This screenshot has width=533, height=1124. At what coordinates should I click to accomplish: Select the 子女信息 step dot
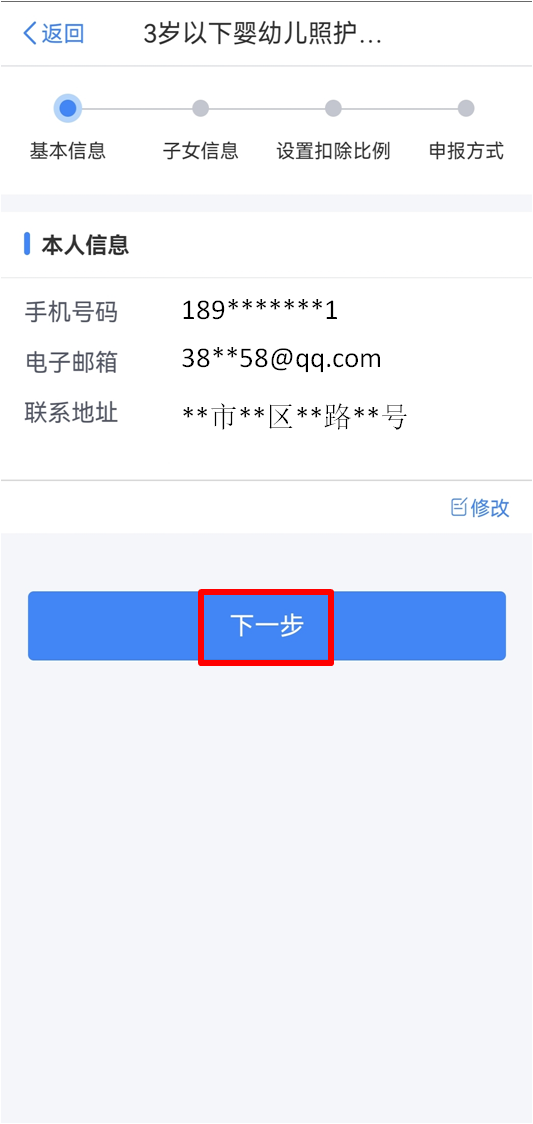(x=201, y=109)
